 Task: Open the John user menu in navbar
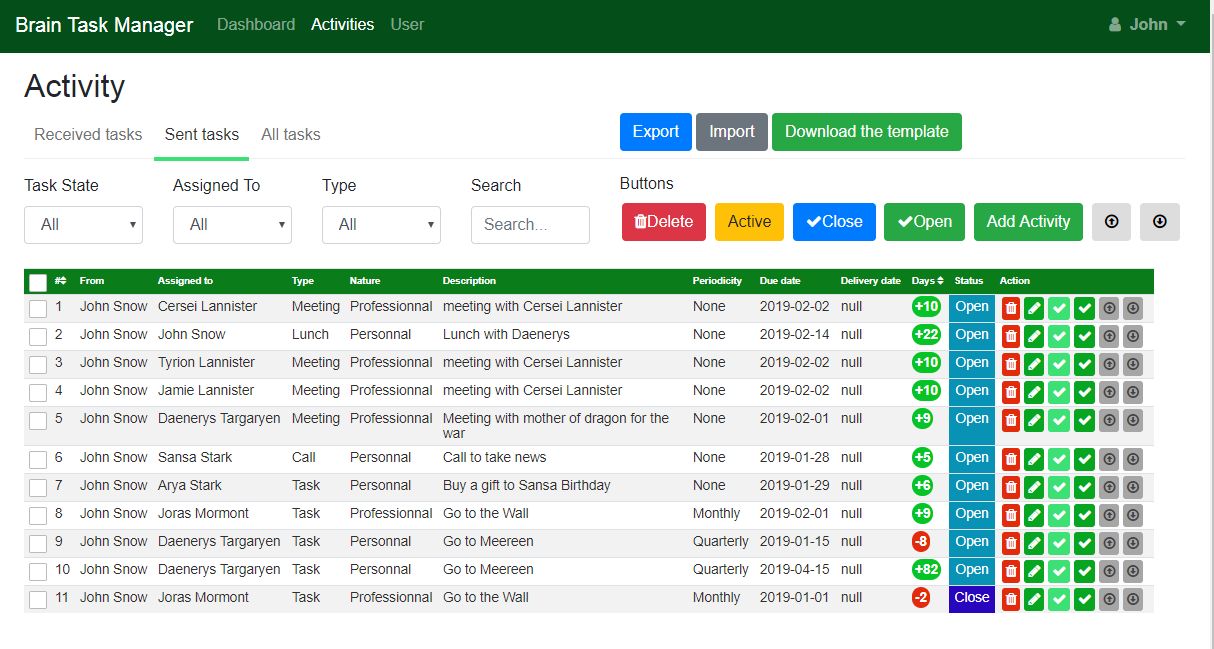pos(1148,25)
